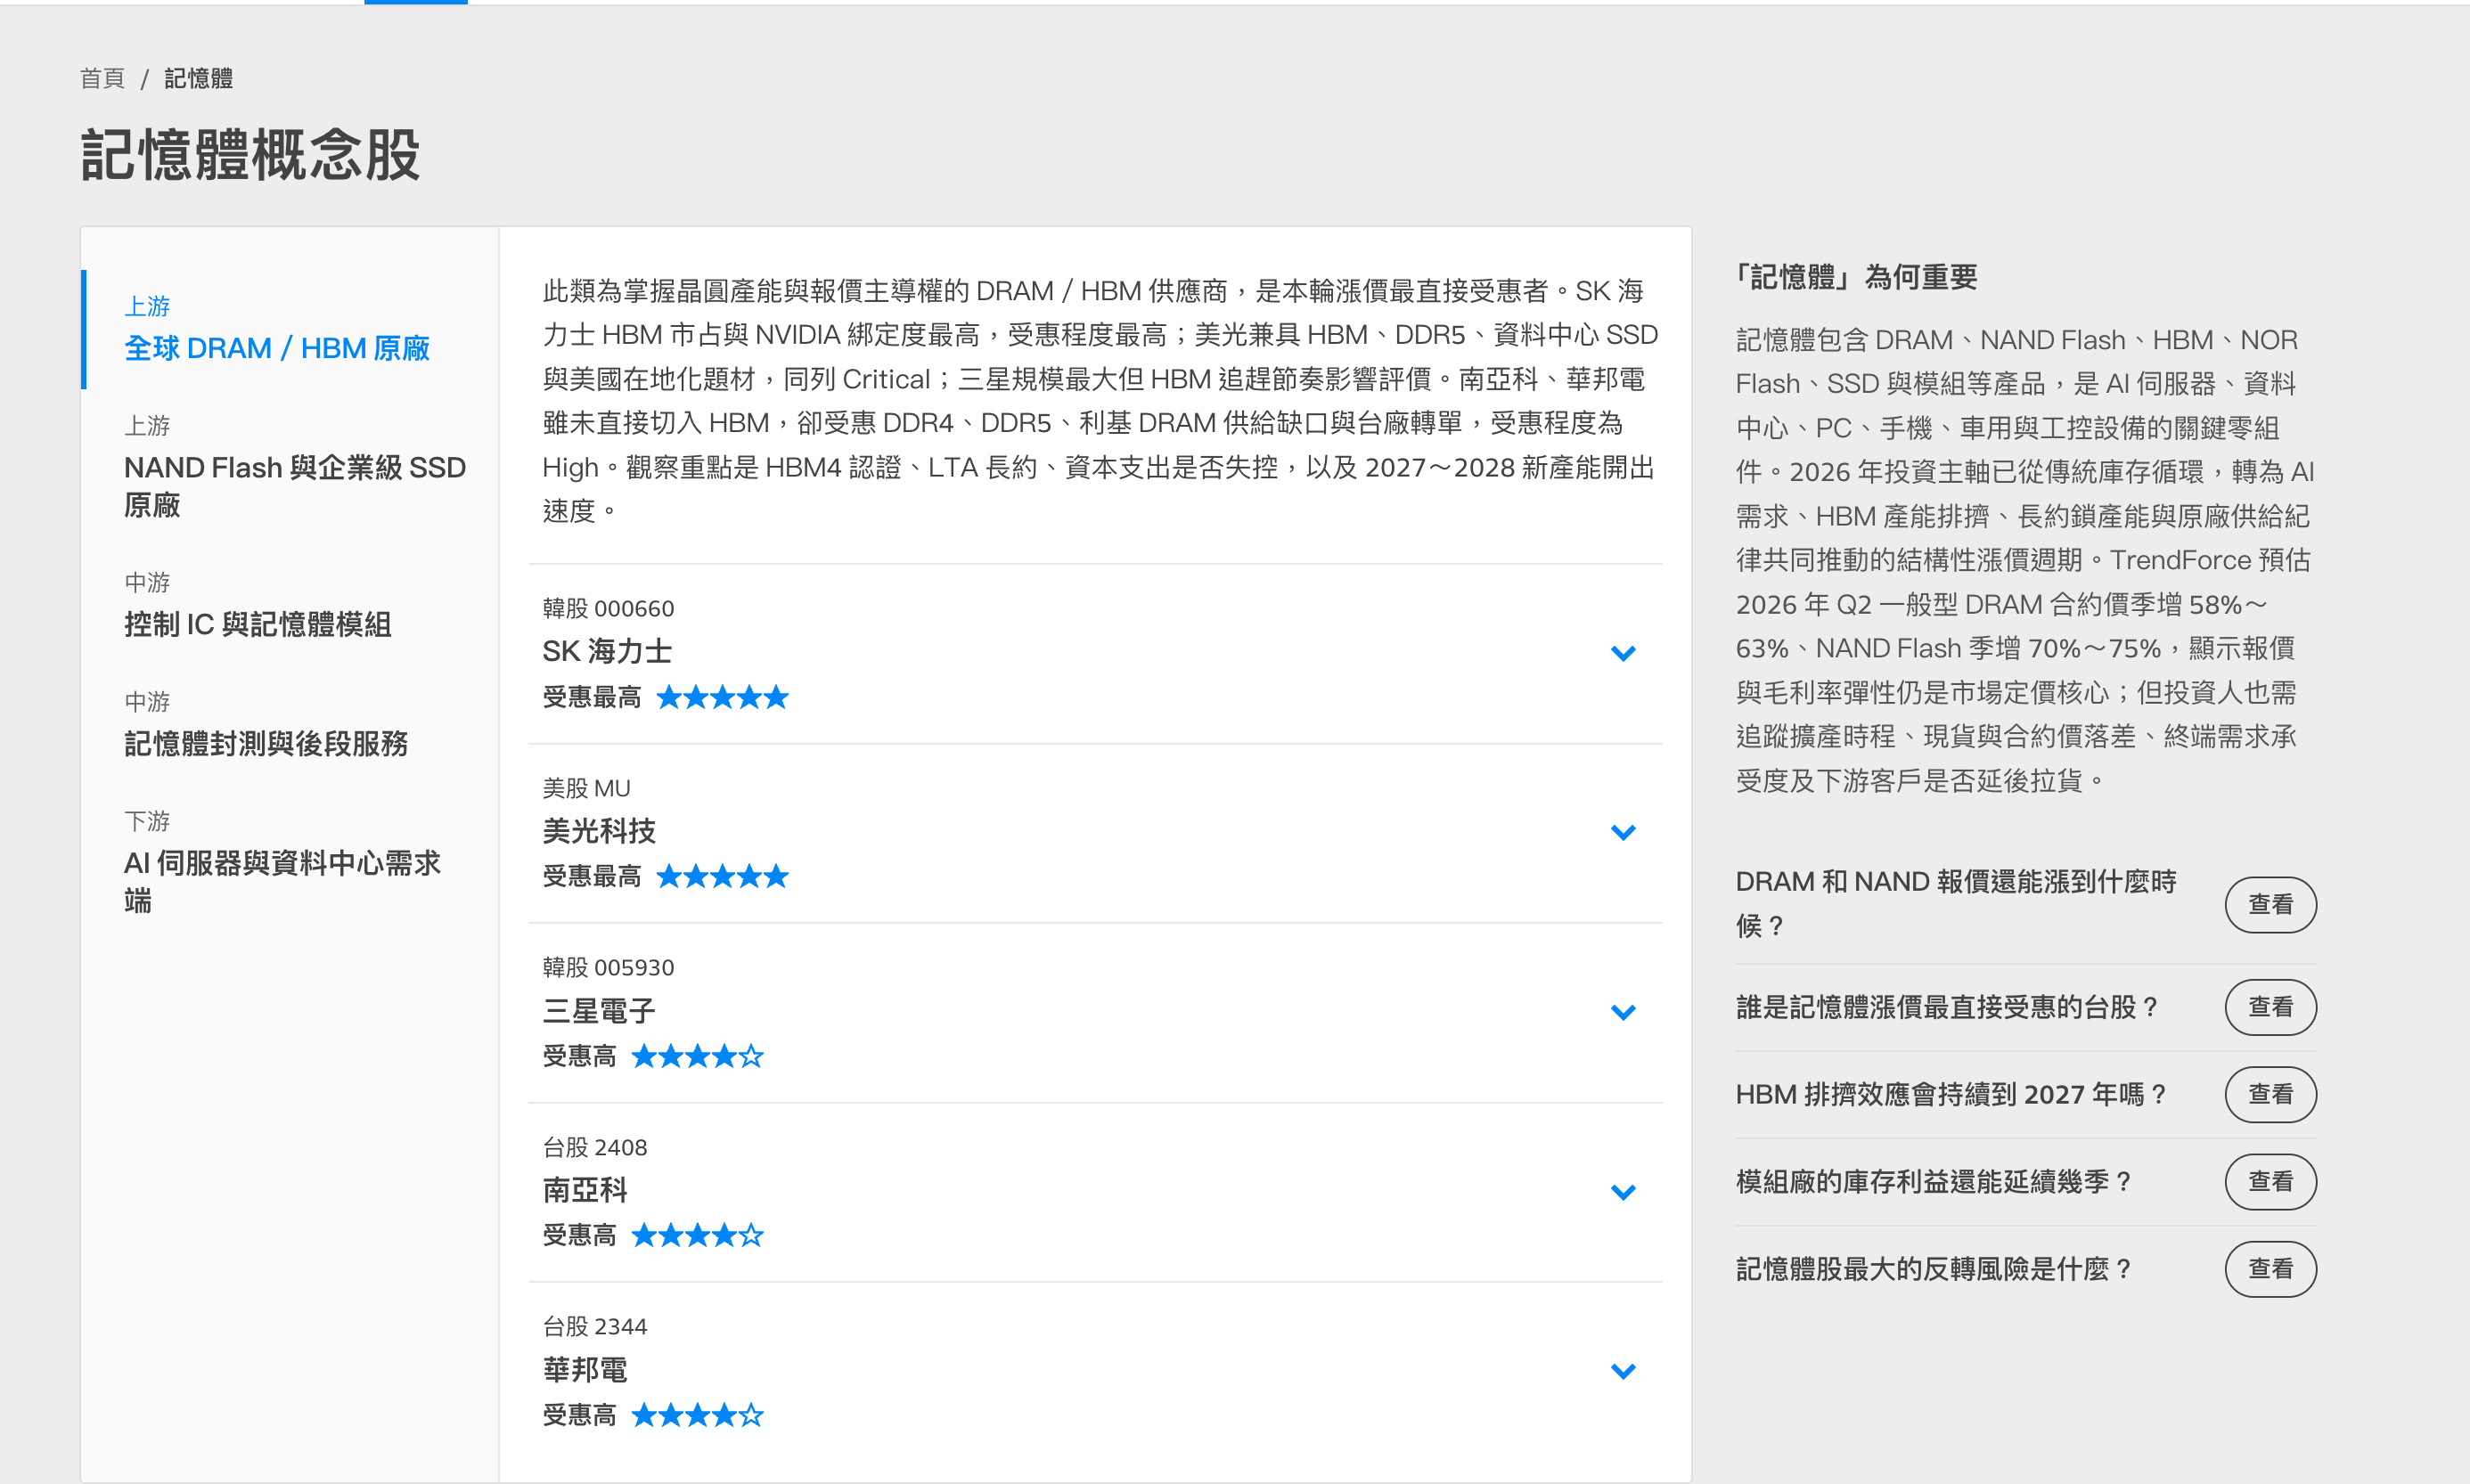The width and height of the screenshot is (2470, 1484).
Task: Click the 美光科技 company name
Action: click(x=599, y=831)
